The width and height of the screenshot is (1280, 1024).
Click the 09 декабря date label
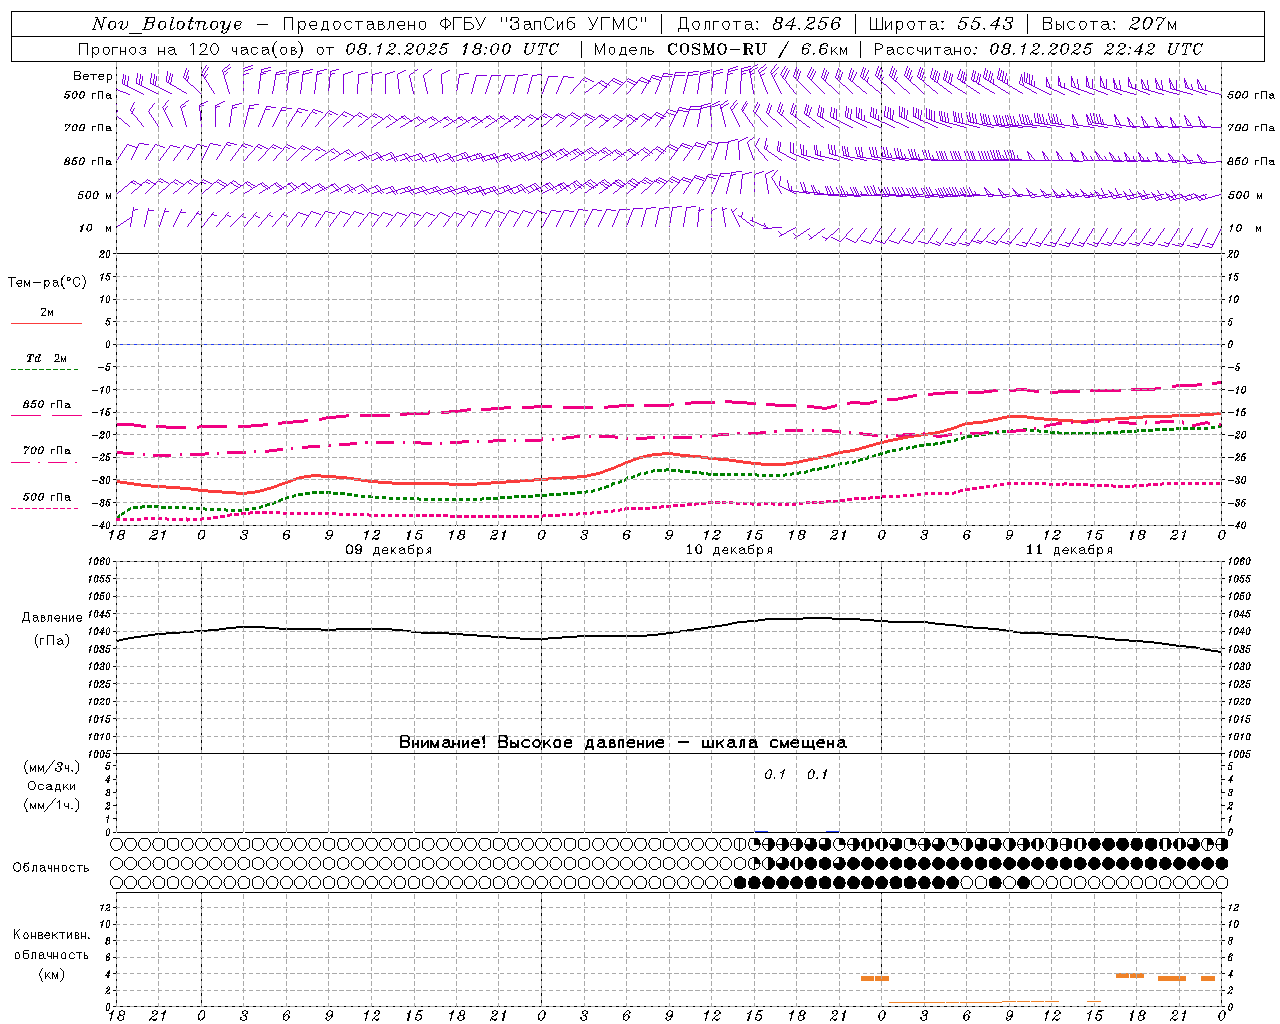click(389, 550)
